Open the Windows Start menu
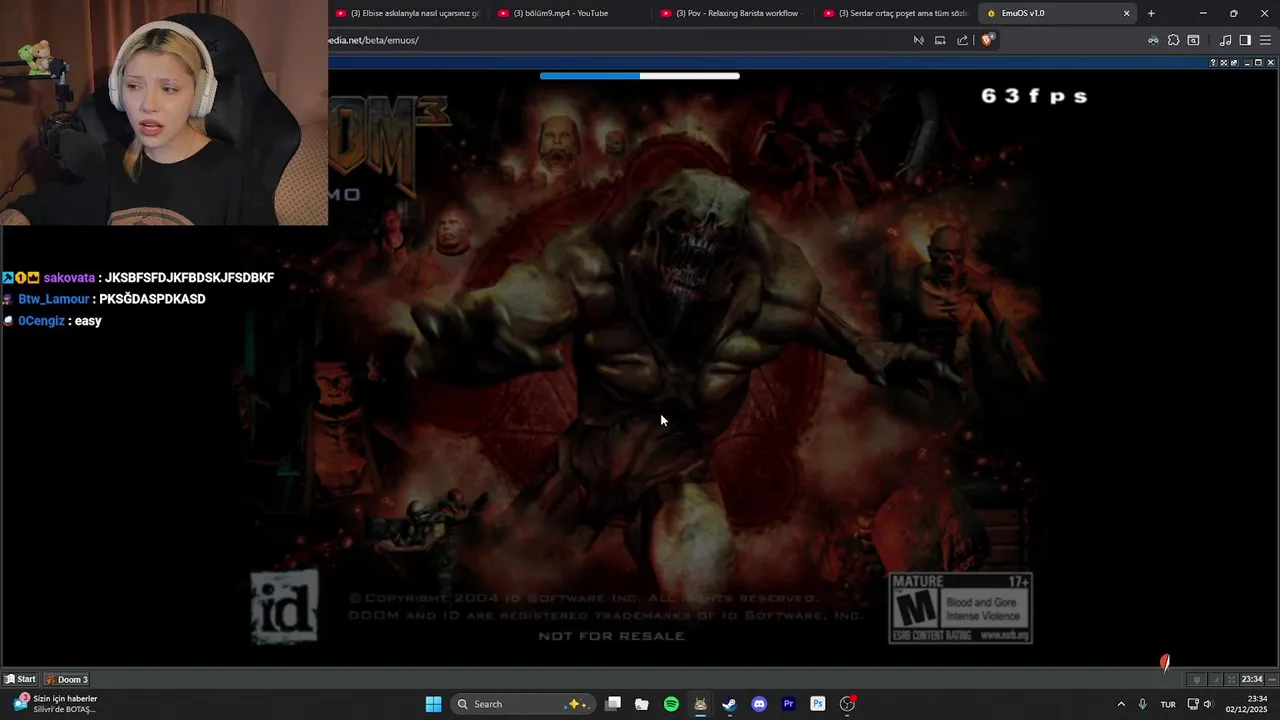The width and height of the screenshot is (1280, 720). pyautogui.click(x=433, y=704)
